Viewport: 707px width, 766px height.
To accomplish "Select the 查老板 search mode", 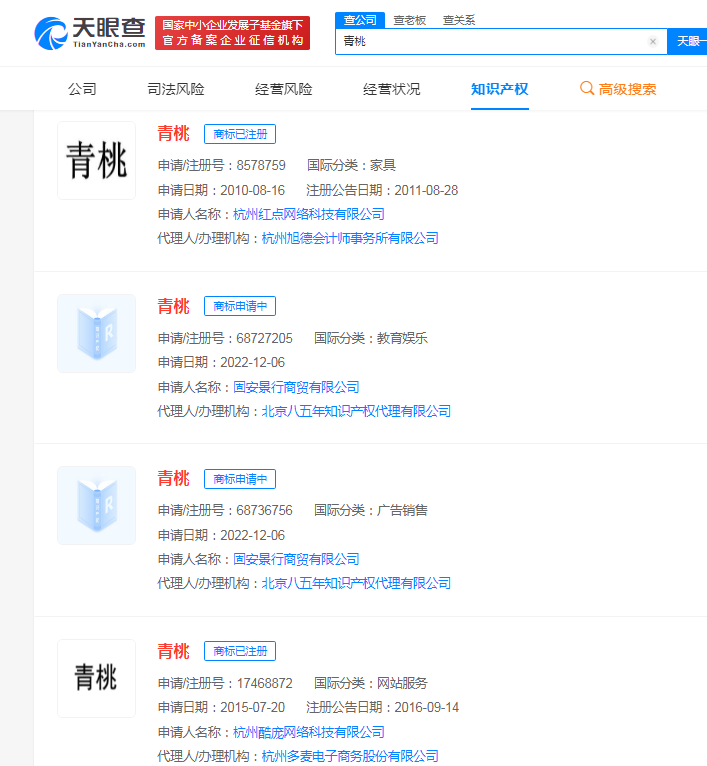I will [x=411, y=19].
